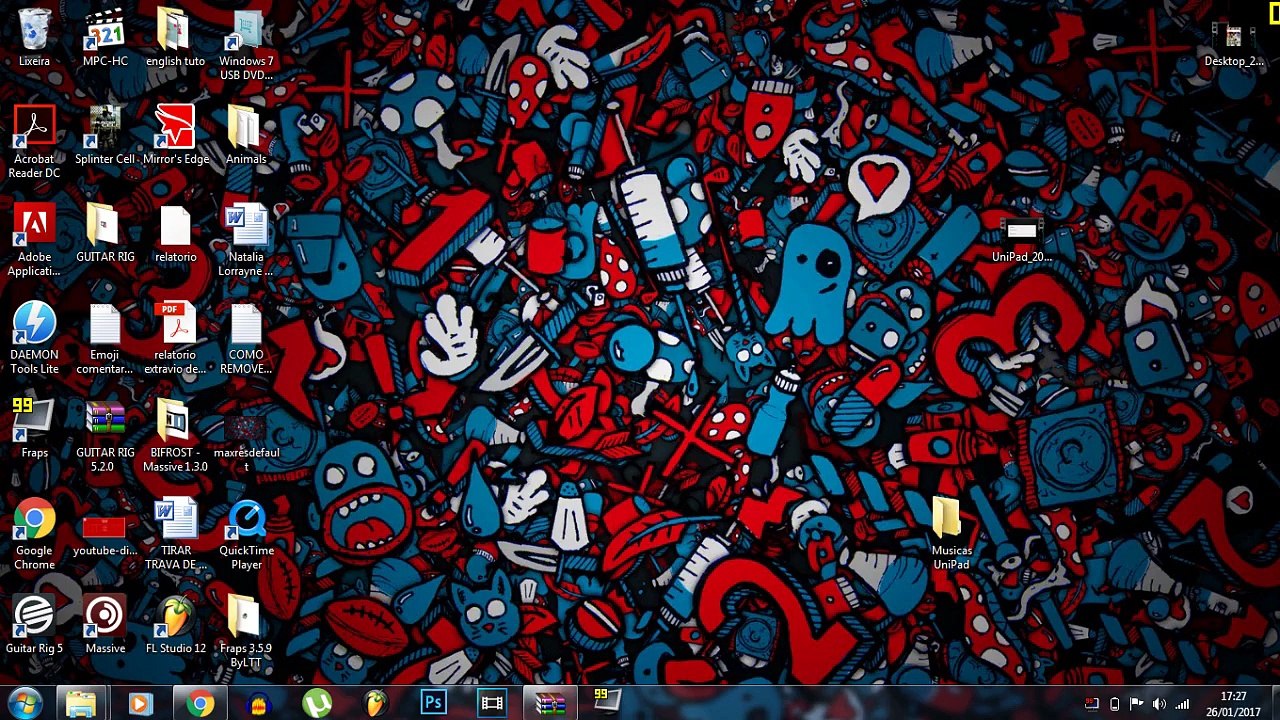Screen dimensions: 1280x720
Task: Open the Action Center flag icon
Action: point(1137,704)
